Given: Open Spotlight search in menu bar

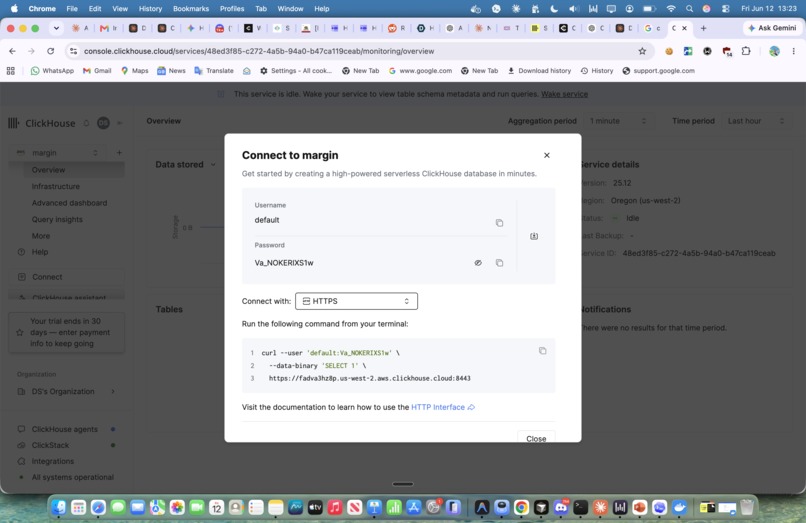Looking at the screenshot, I should pos(689,9).
